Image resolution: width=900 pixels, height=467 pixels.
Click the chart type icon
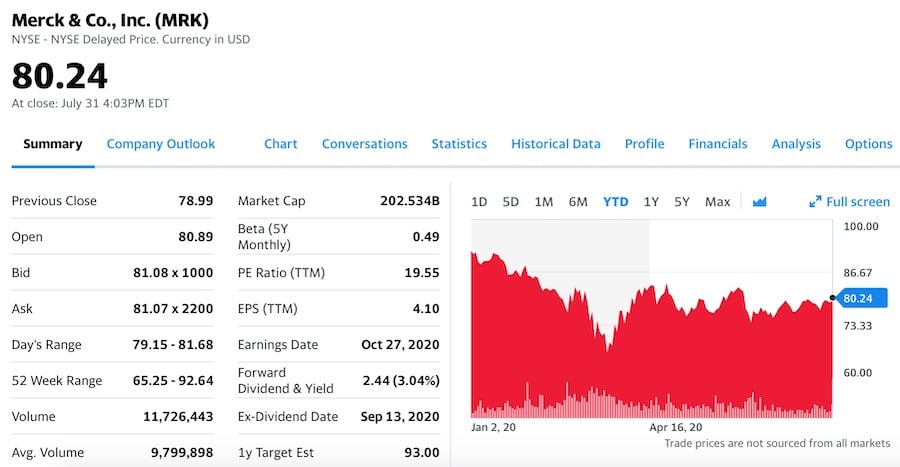pos(759,202)
